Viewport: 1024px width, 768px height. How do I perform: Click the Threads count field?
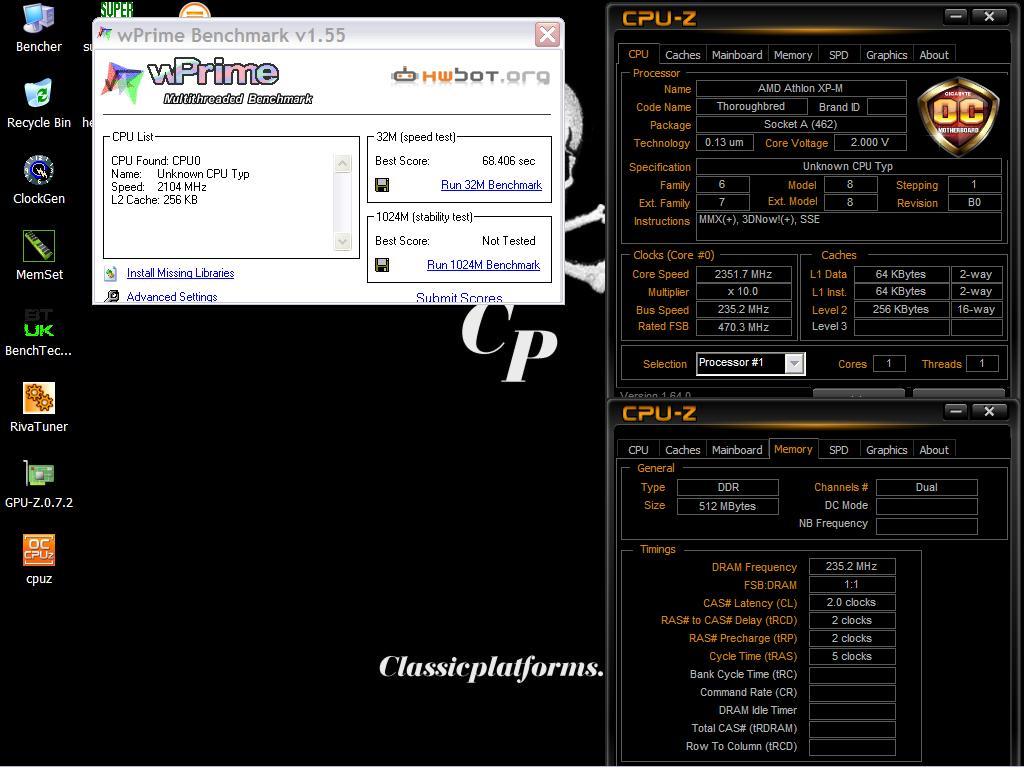point(982,364)
